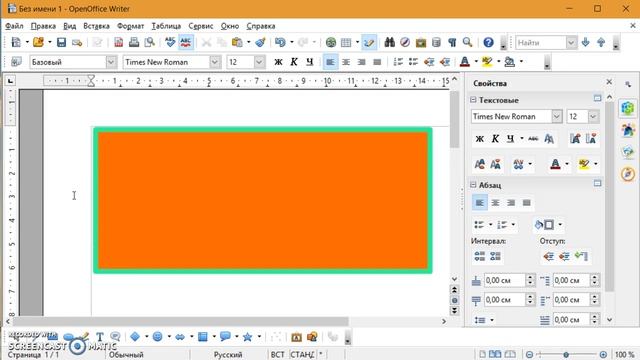The height and width of the screenshot is (360, 640).
Task: Toggle Nonprinting Characters pilcrow icon
Action: point(452,42)
